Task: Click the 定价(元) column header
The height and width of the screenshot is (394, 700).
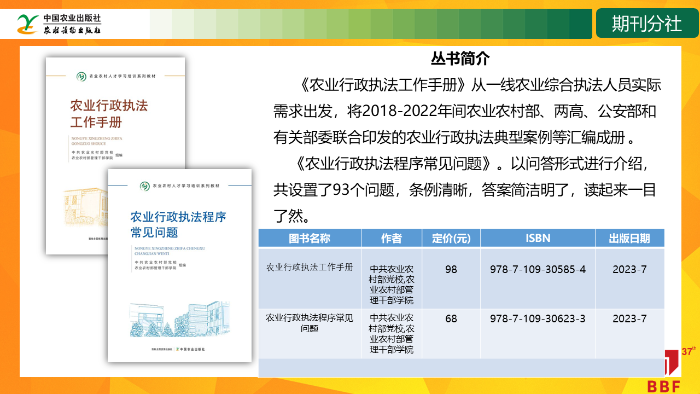Action: click(x=451, y=238)
